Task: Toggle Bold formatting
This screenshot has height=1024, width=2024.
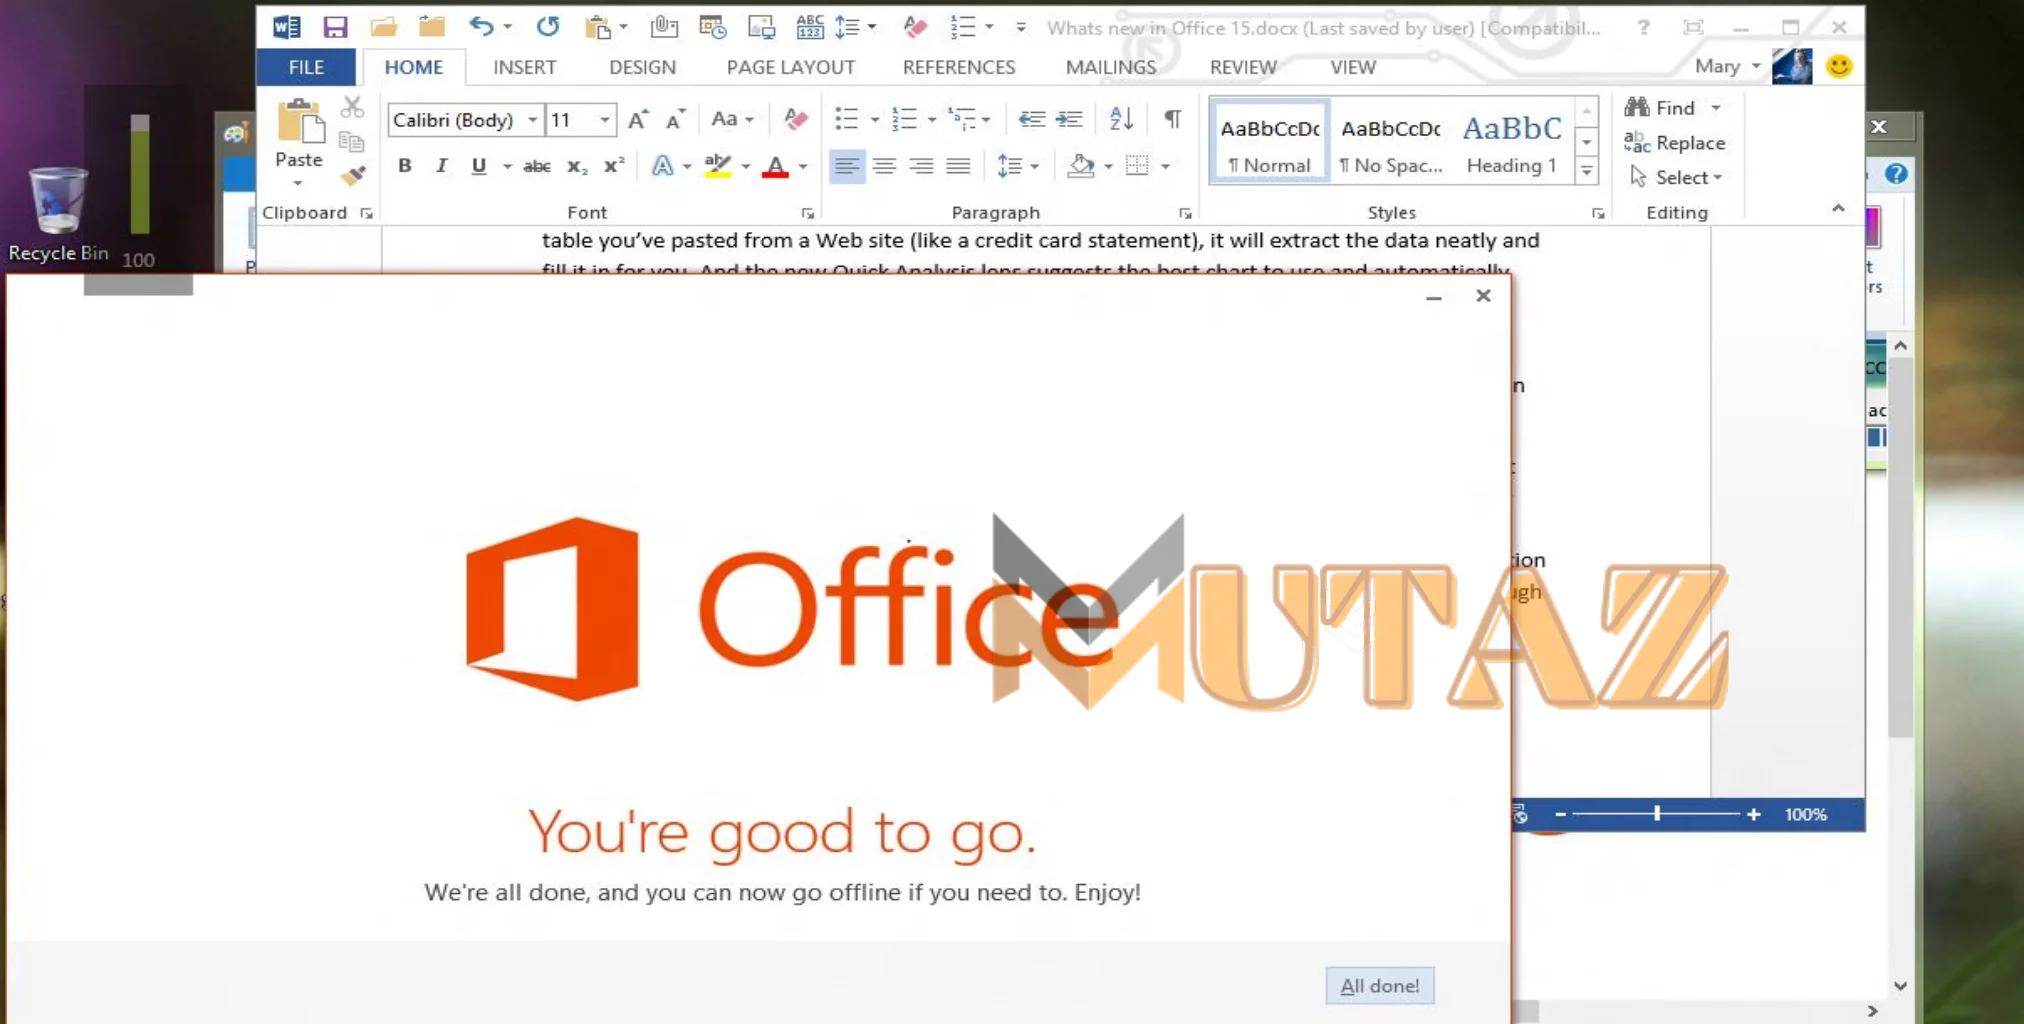Action: (x=405, y=166)
